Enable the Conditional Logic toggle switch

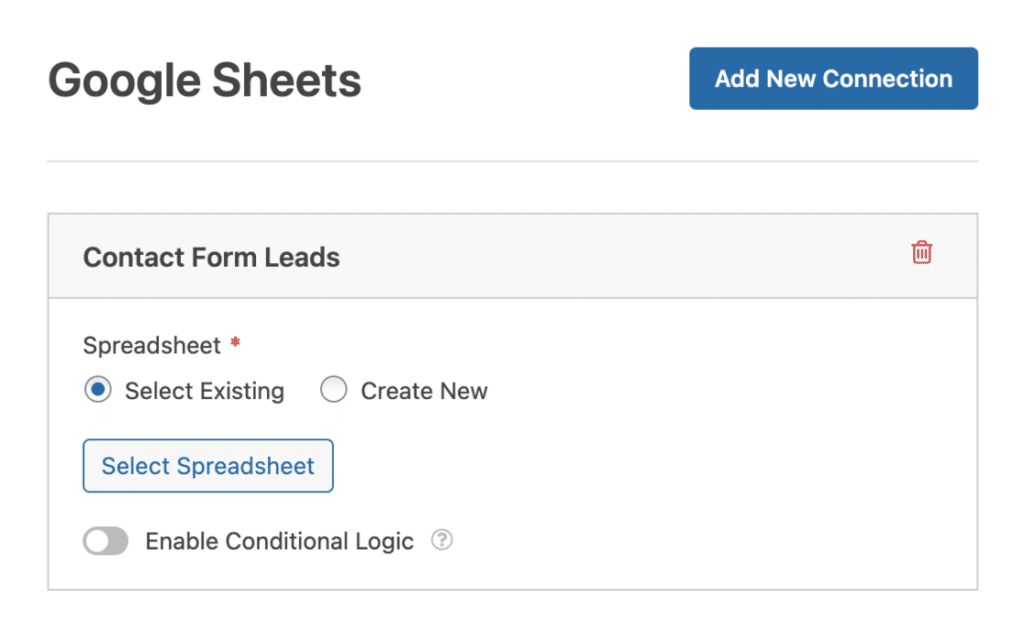(106, 542)
